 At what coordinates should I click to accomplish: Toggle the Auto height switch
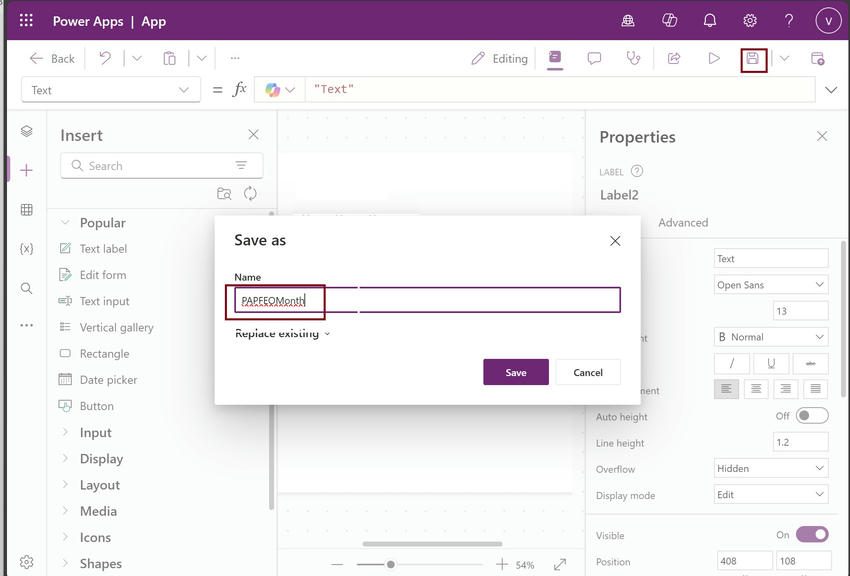point(812,416)
